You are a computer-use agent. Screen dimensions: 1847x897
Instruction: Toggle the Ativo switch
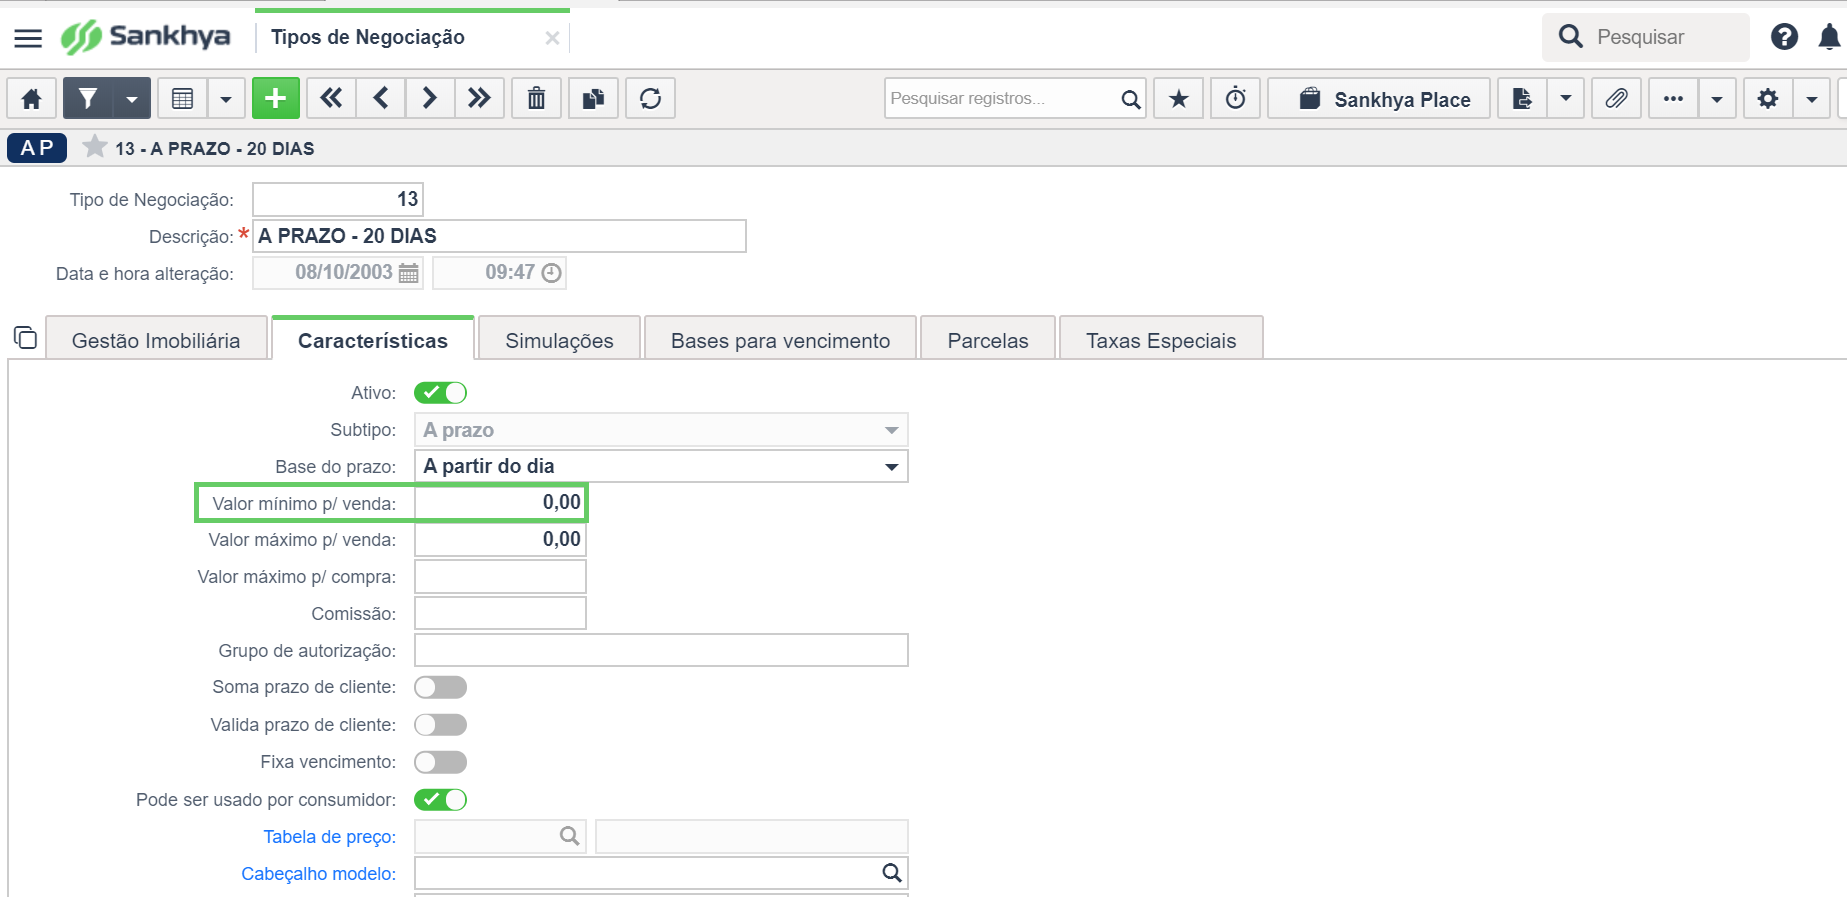[441, 393]
